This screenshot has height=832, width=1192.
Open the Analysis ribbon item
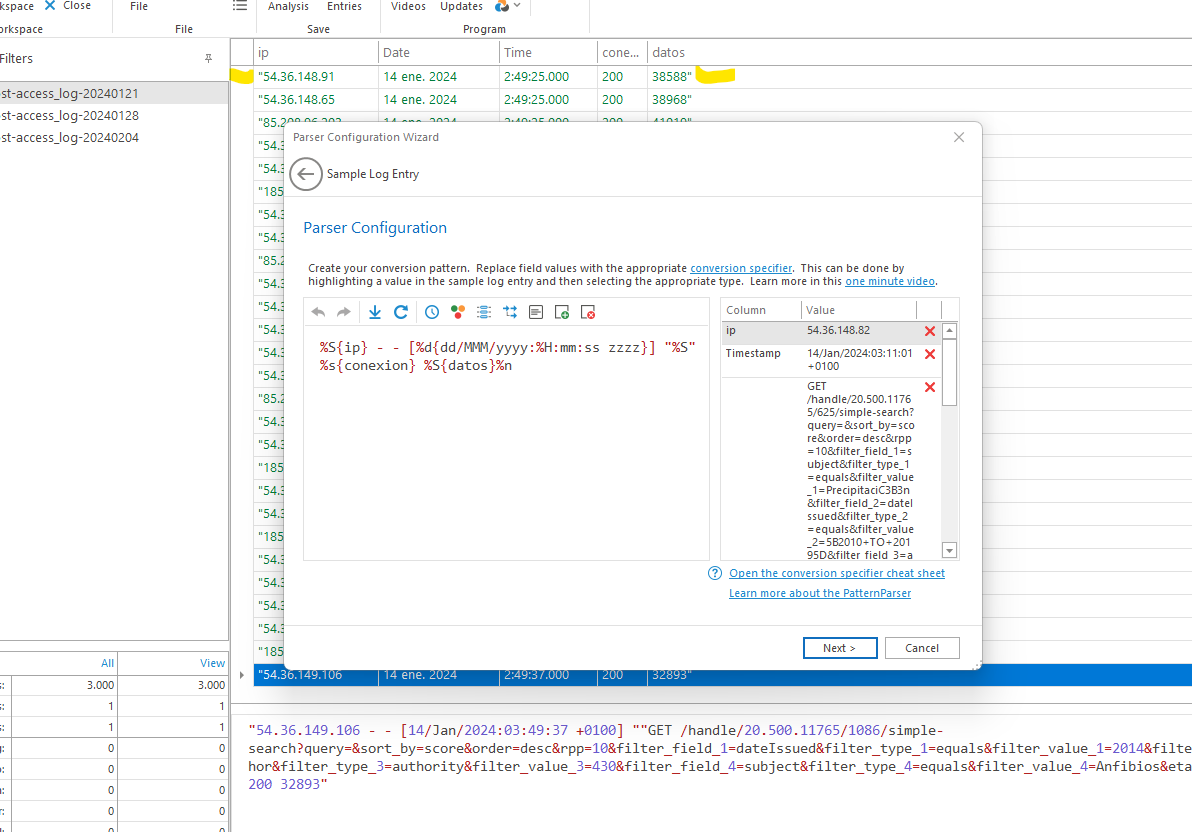pos(288,6)
